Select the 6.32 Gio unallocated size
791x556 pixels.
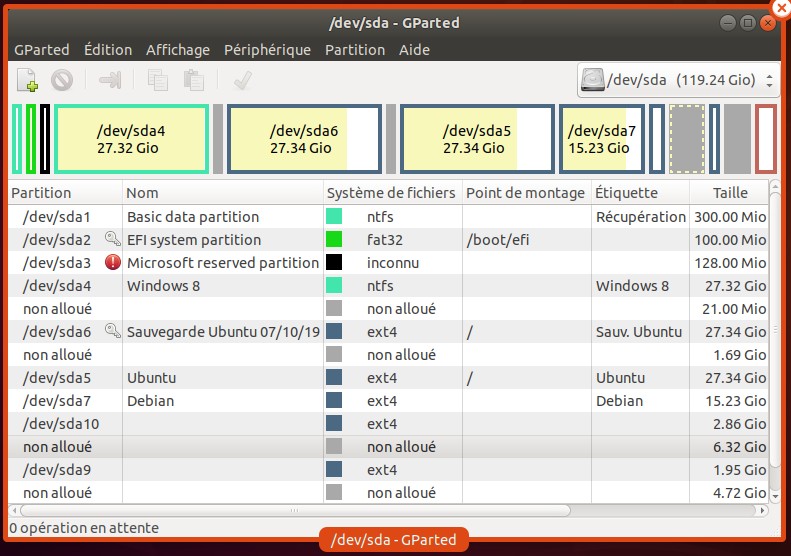tap(740, 447)
